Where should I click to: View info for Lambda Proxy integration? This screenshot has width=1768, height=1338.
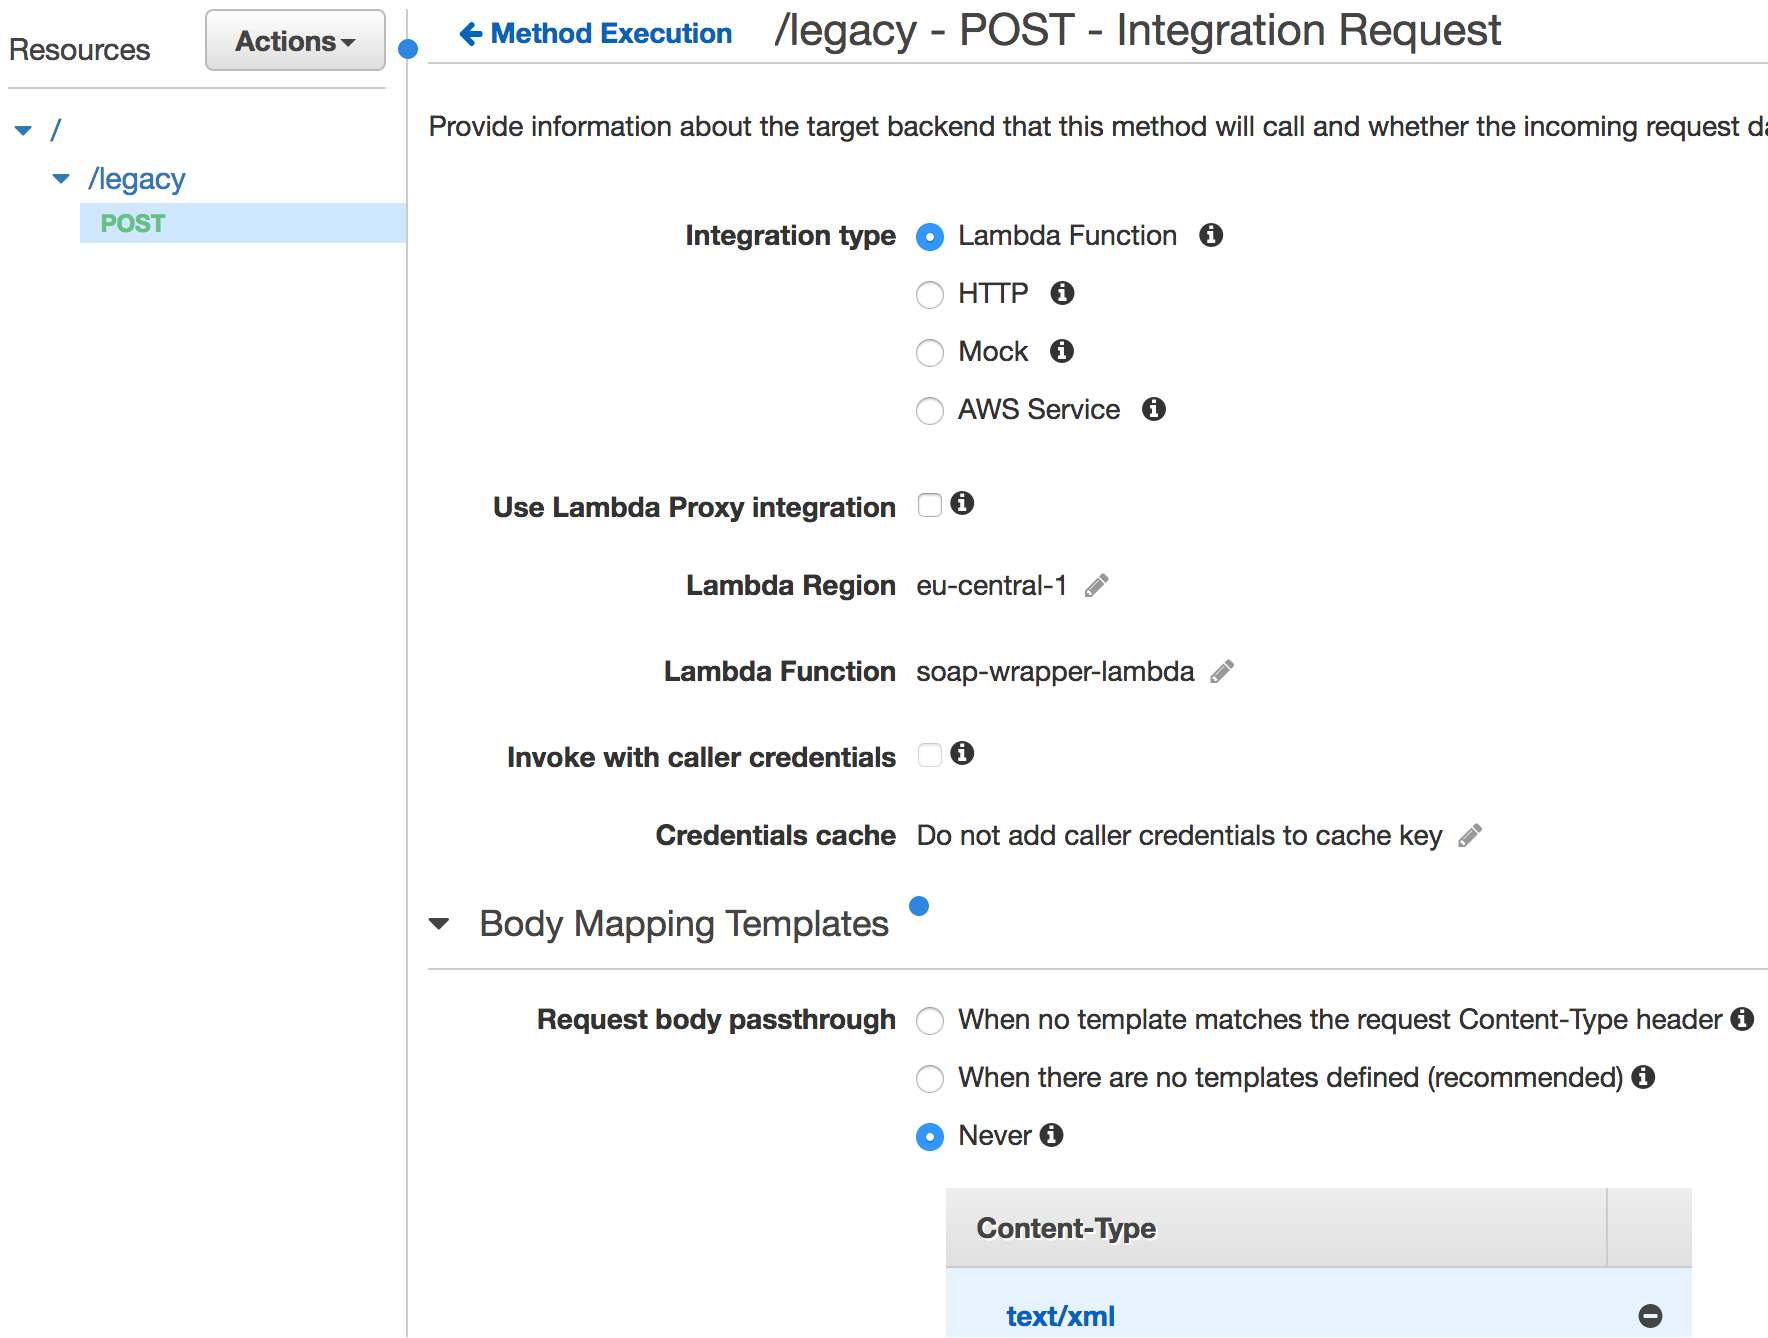962,503
